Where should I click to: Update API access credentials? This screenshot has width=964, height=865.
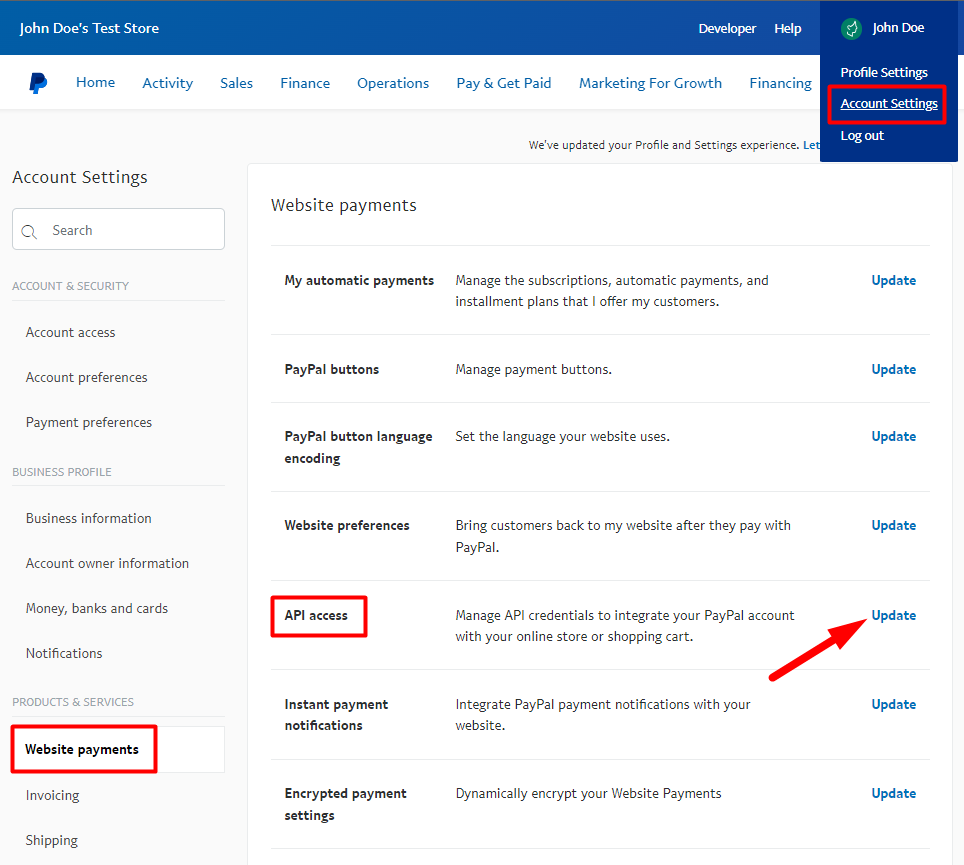point(893,615)
